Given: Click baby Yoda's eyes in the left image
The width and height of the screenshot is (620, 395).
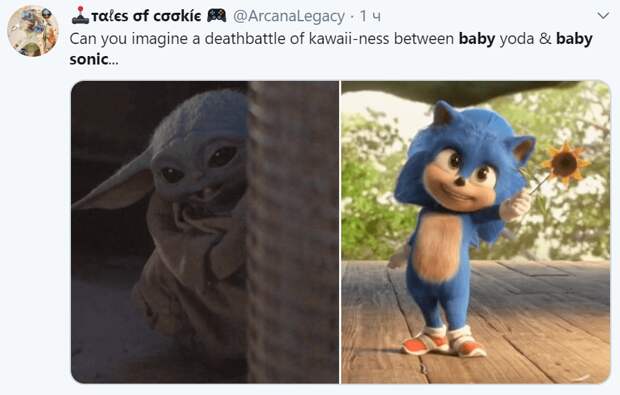Looking at the screenshot, I should click(x=200, y=164).
